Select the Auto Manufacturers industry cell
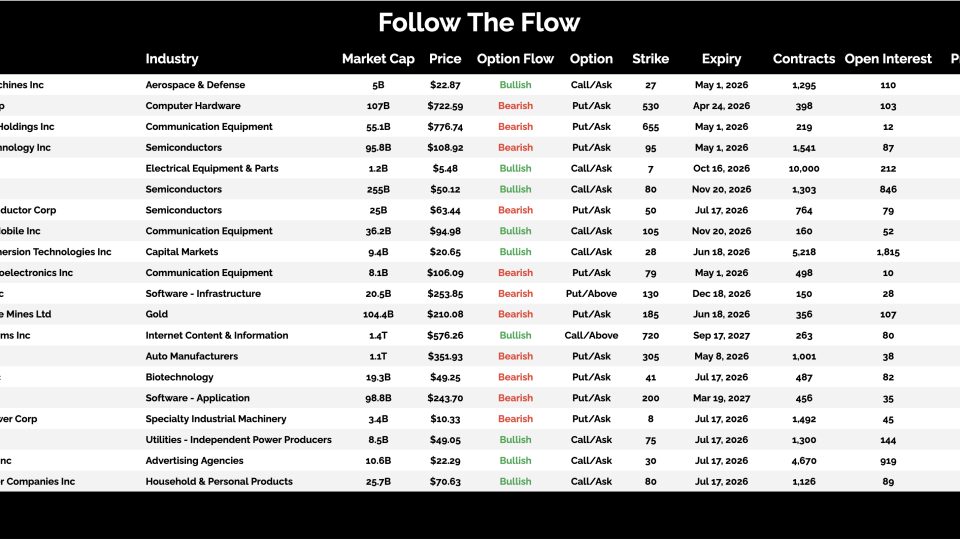 (x=192, y=357)
